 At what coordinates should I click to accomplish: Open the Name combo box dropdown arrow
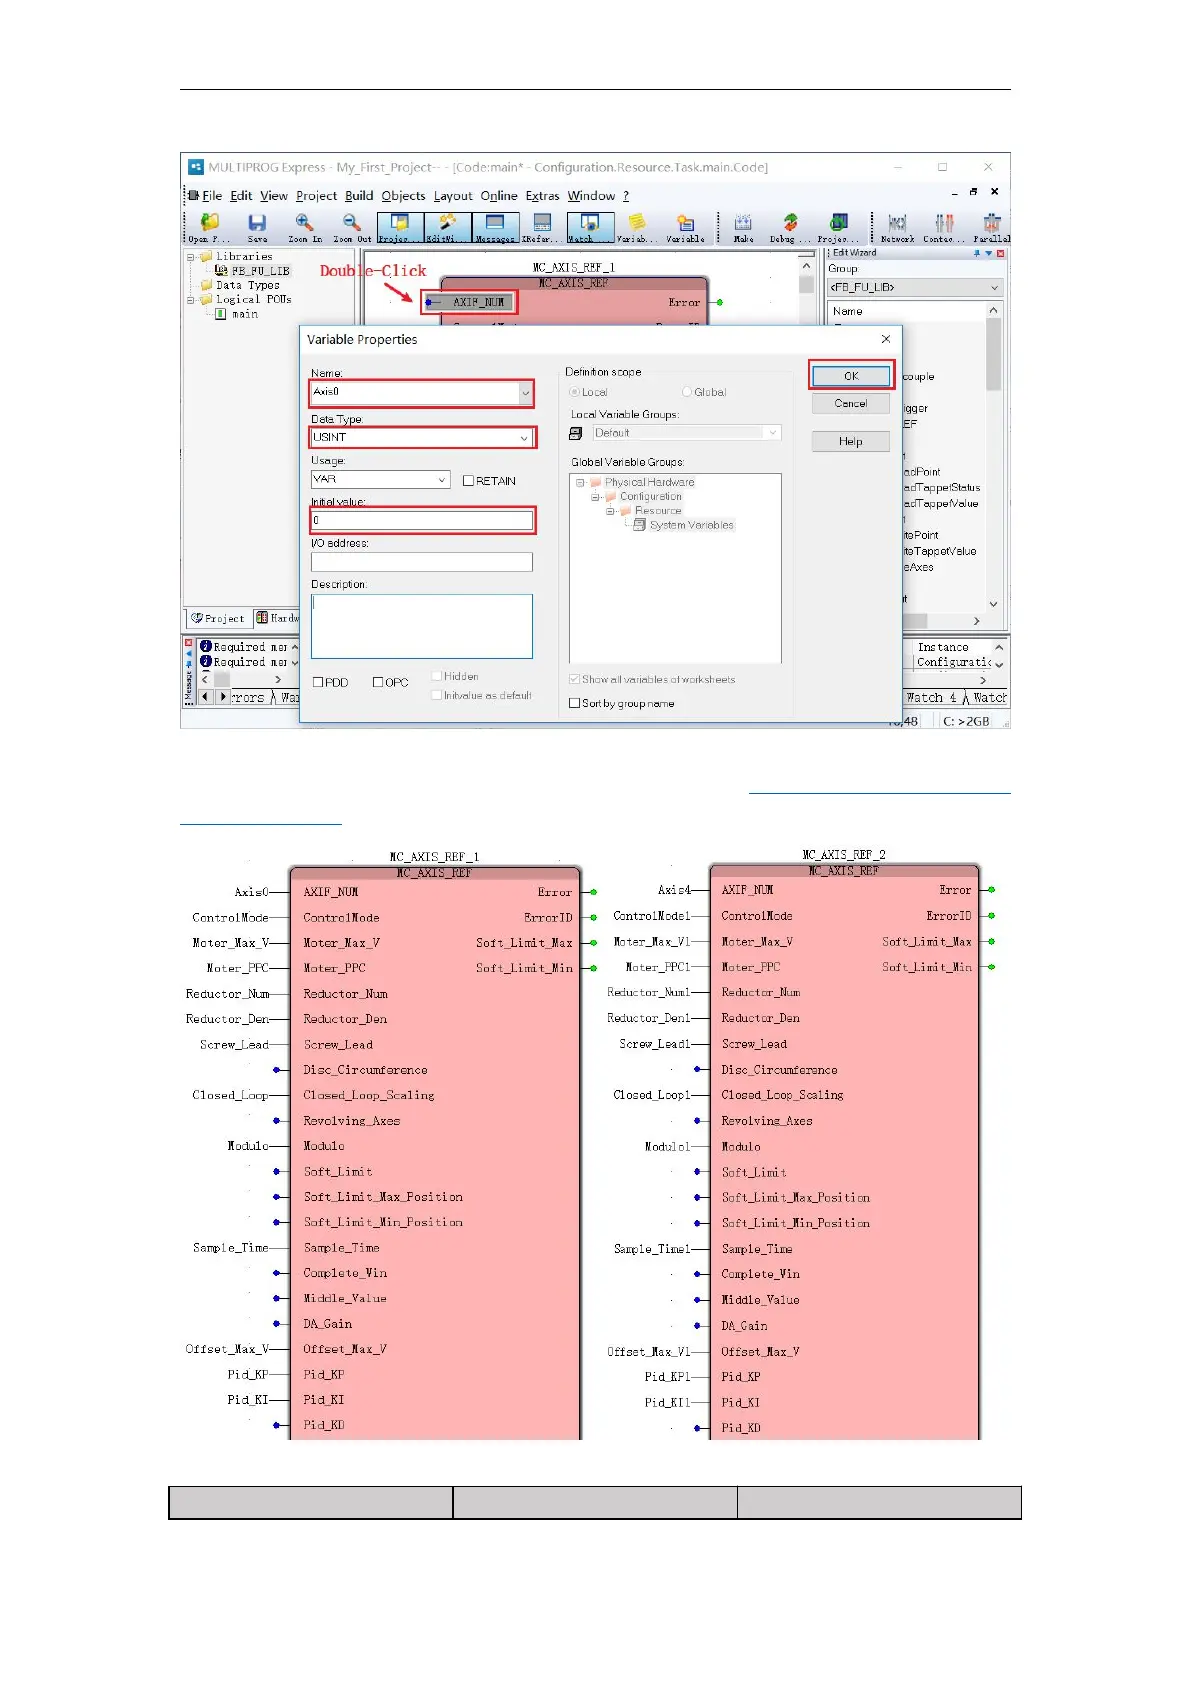point(525,393)
